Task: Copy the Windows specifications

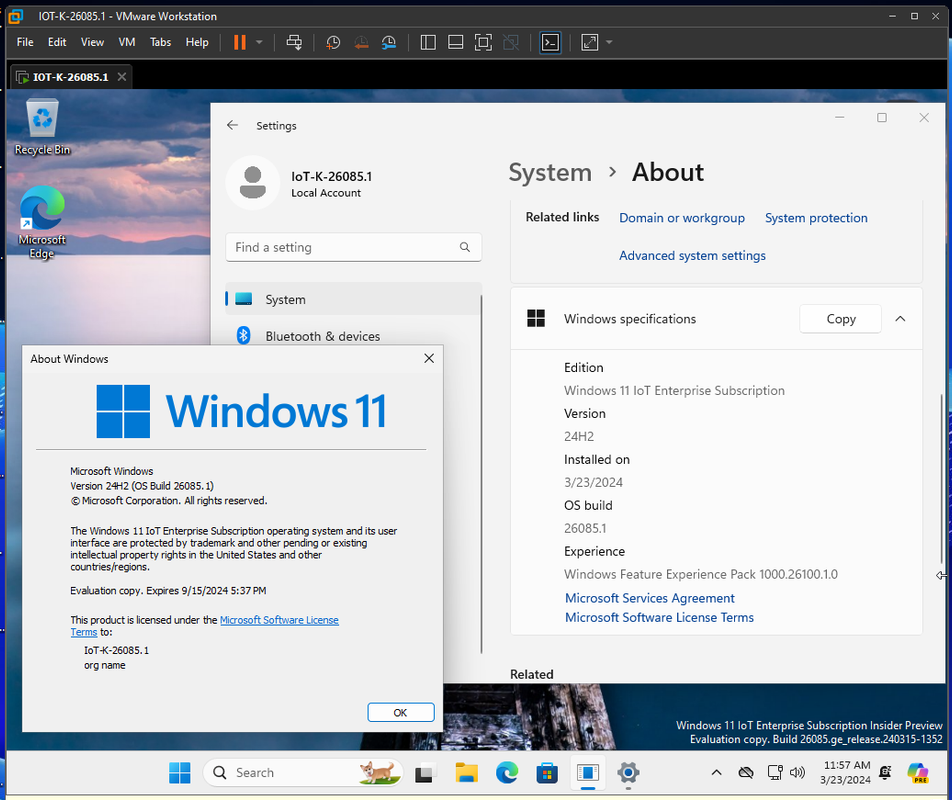Action: pos(840,319)
